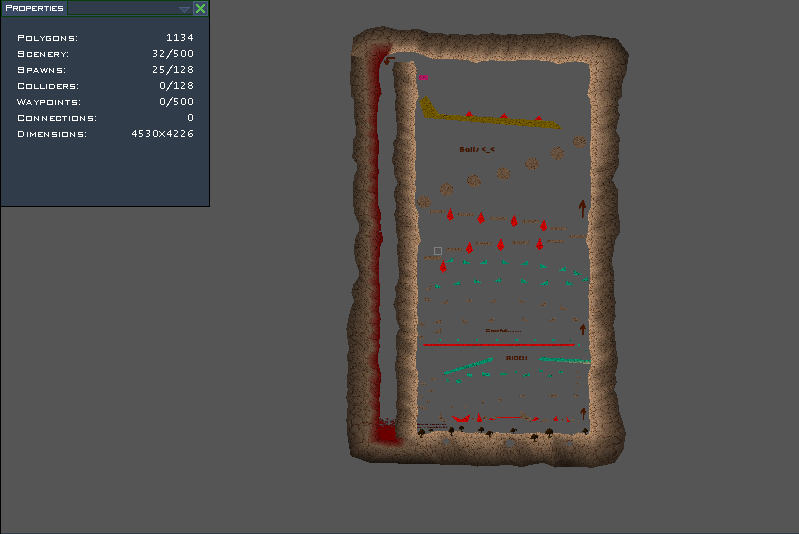
Task: Click the Connections label in Properties
Action: [56, 118]
